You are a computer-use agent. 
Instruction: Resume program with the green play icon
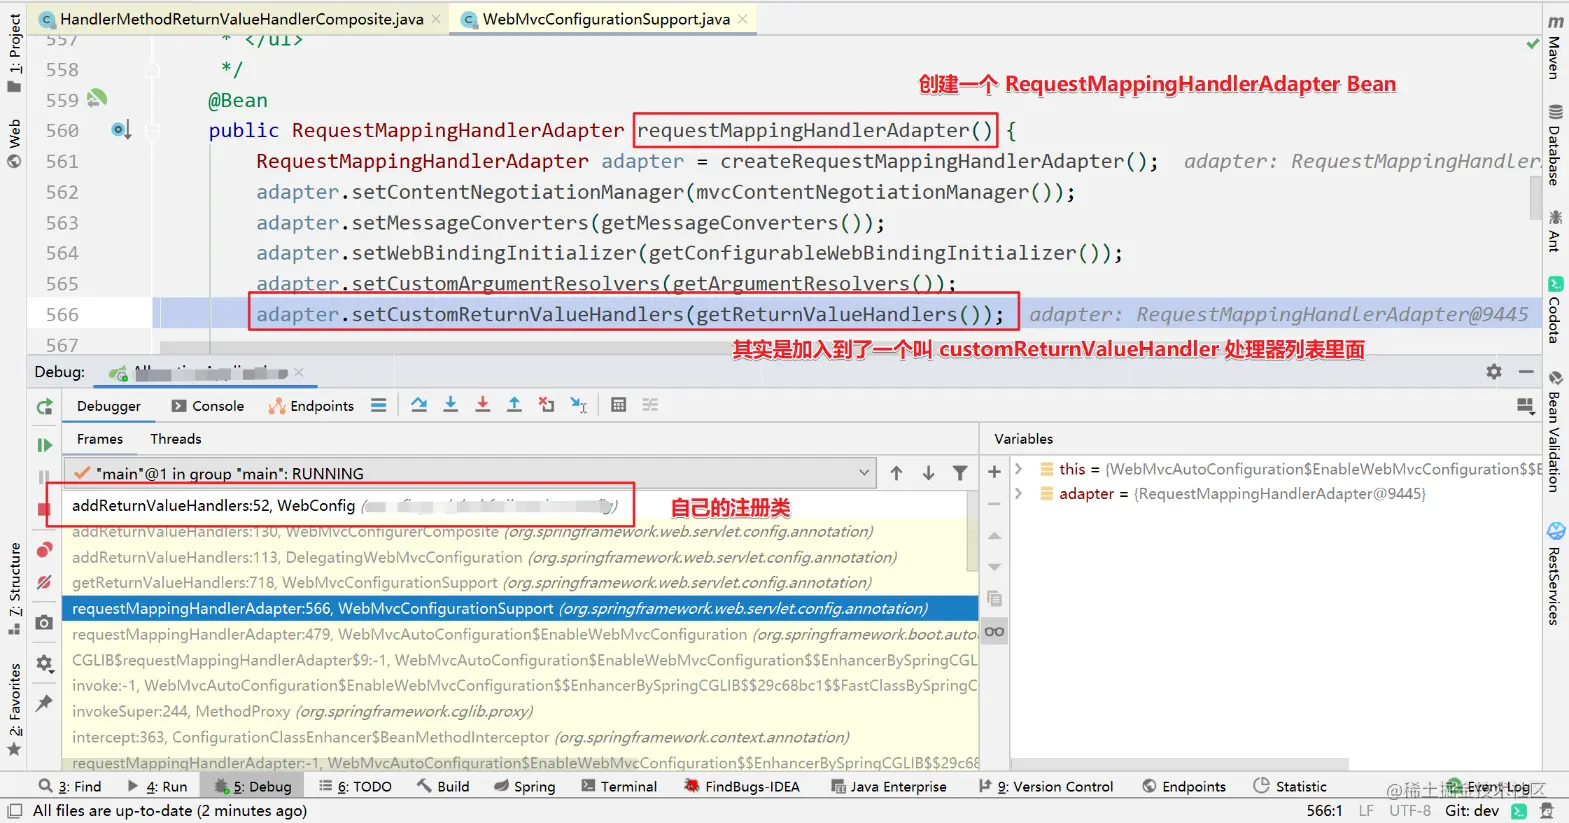(44, 445)
